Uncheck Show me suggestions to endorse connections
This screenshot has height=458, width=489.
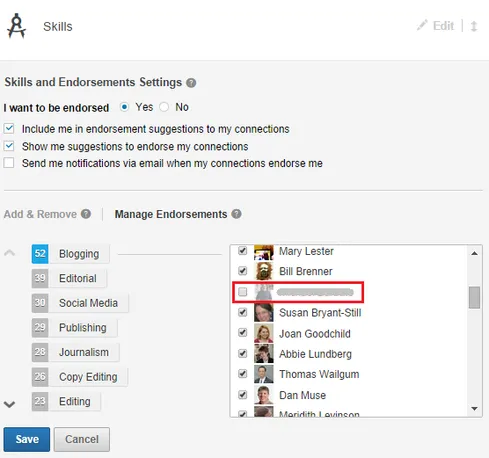(9, 146)
